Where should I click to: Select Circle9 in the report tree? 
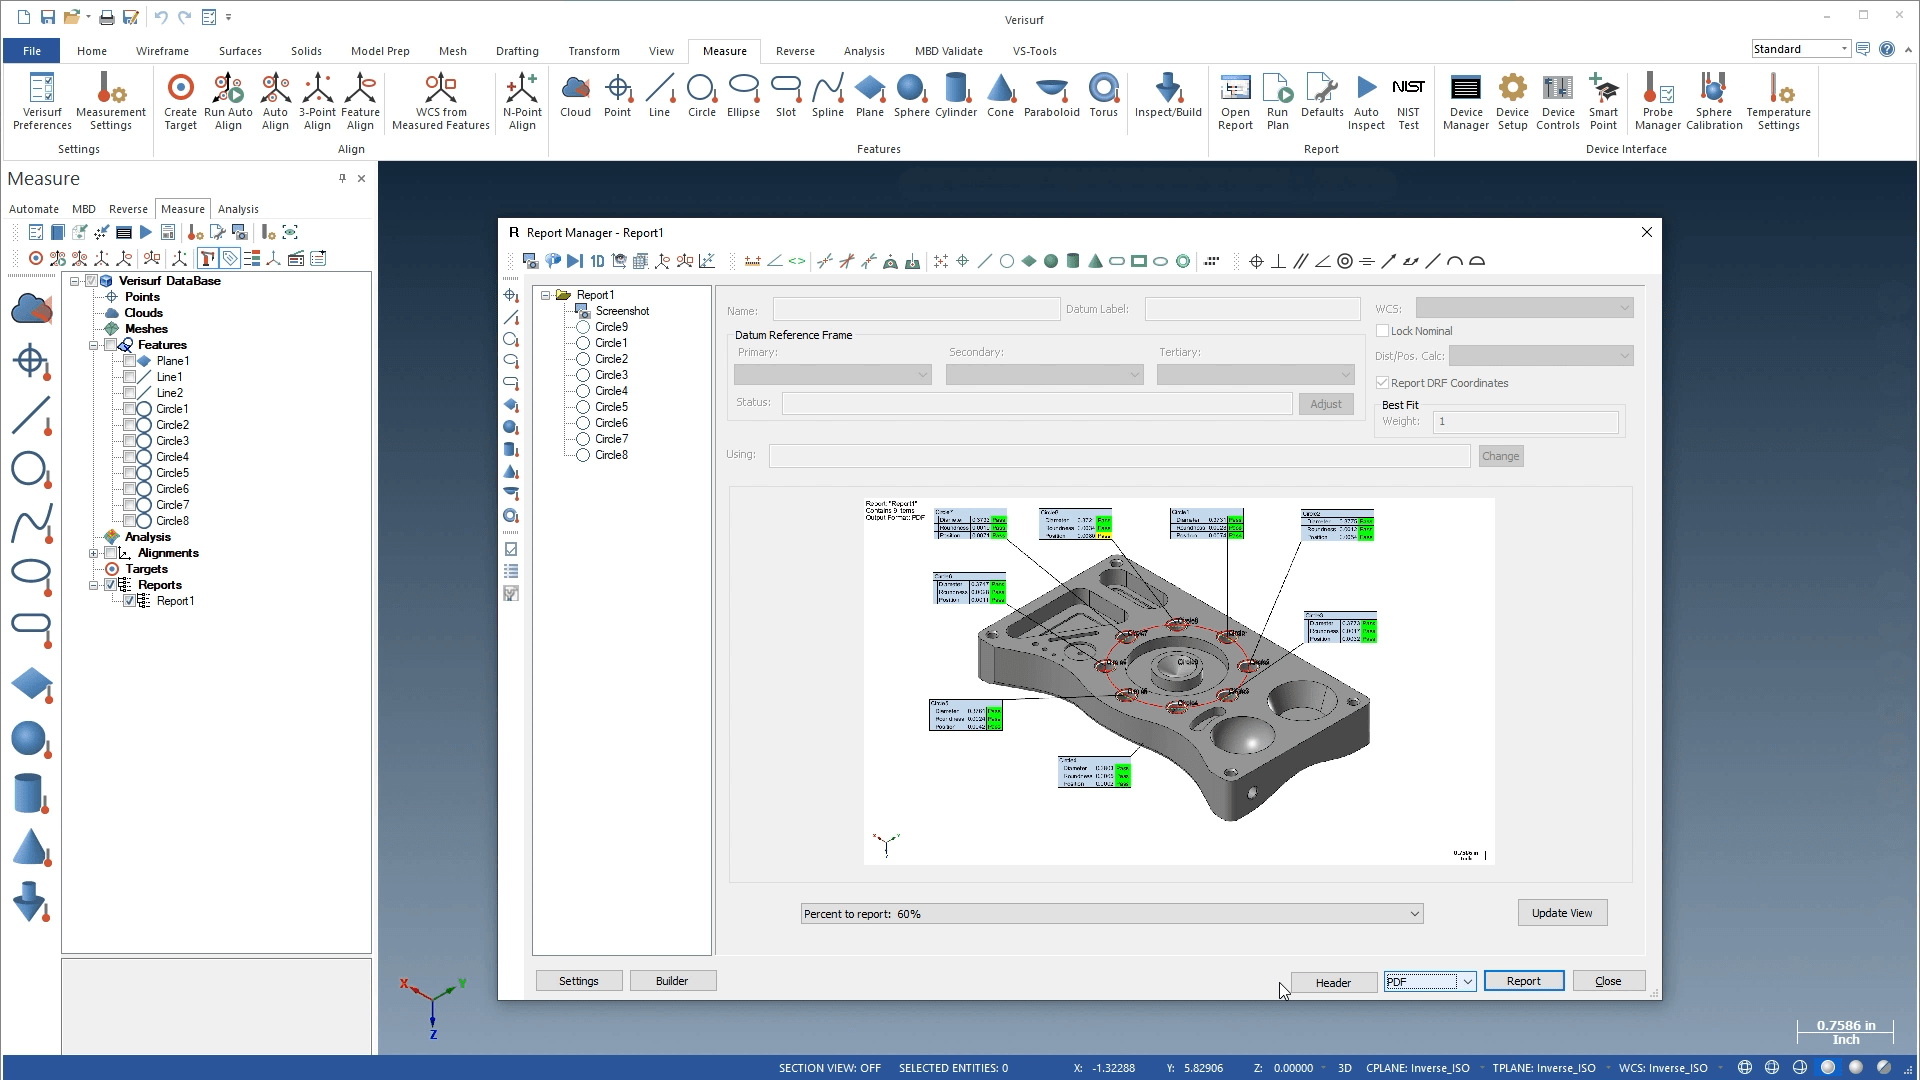tap(611, 327)
